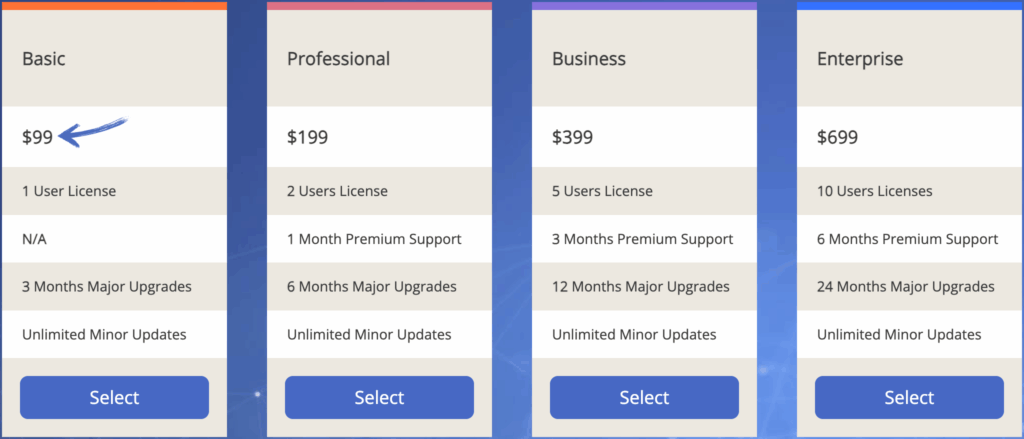Click the $99 price
This screenshot has width=1024, height=439.
pos(37,138)
